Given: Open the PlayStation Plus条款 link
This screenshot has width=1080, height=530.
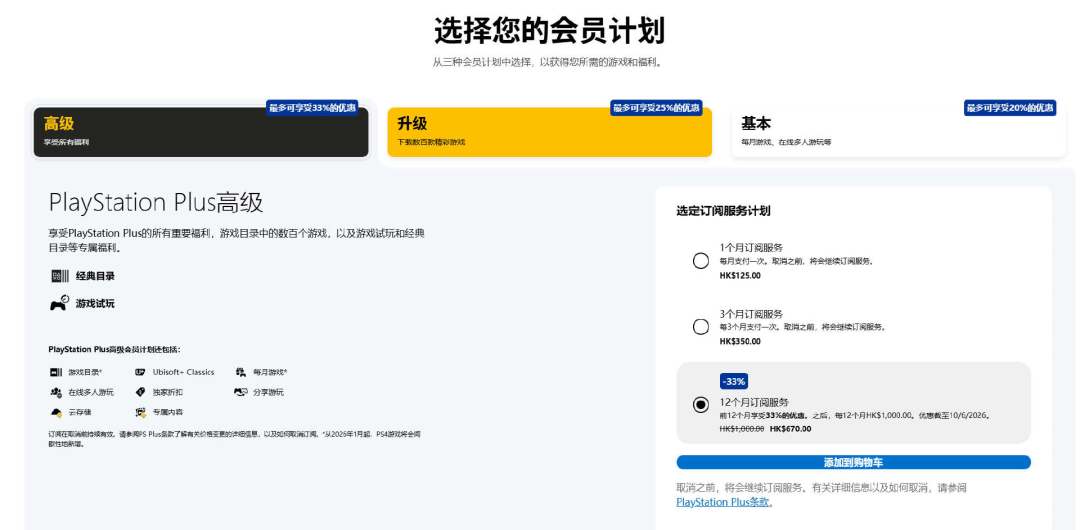Looking at the screenshot, I should click(725, 502).
